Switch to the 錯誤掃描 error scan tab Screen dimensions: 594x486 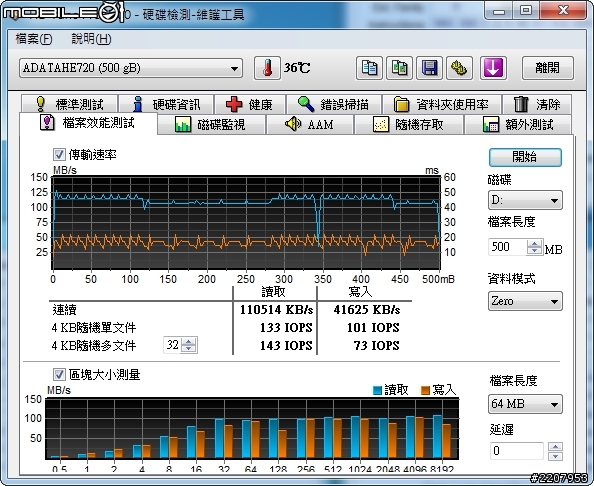334,104
